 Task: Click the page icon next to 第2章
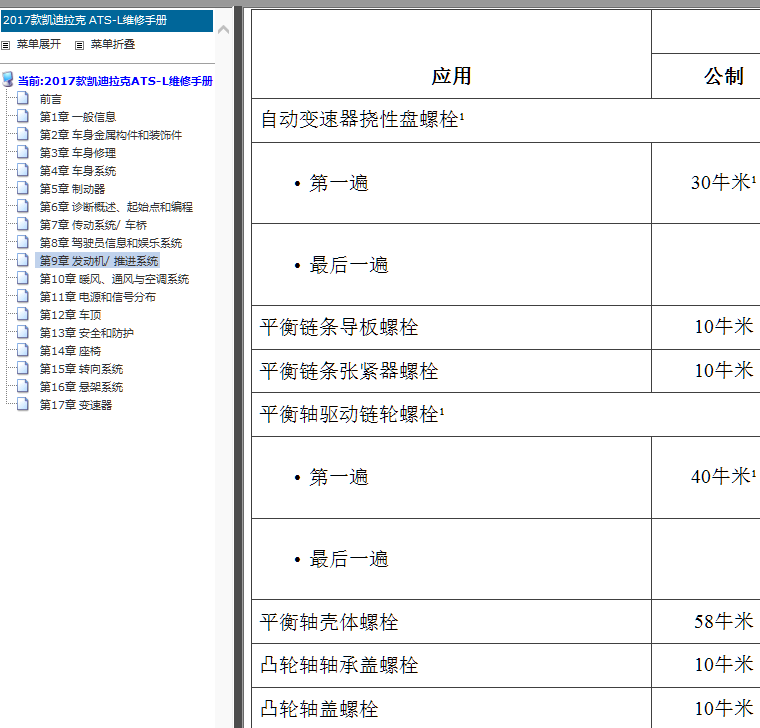tap(23, 134)
